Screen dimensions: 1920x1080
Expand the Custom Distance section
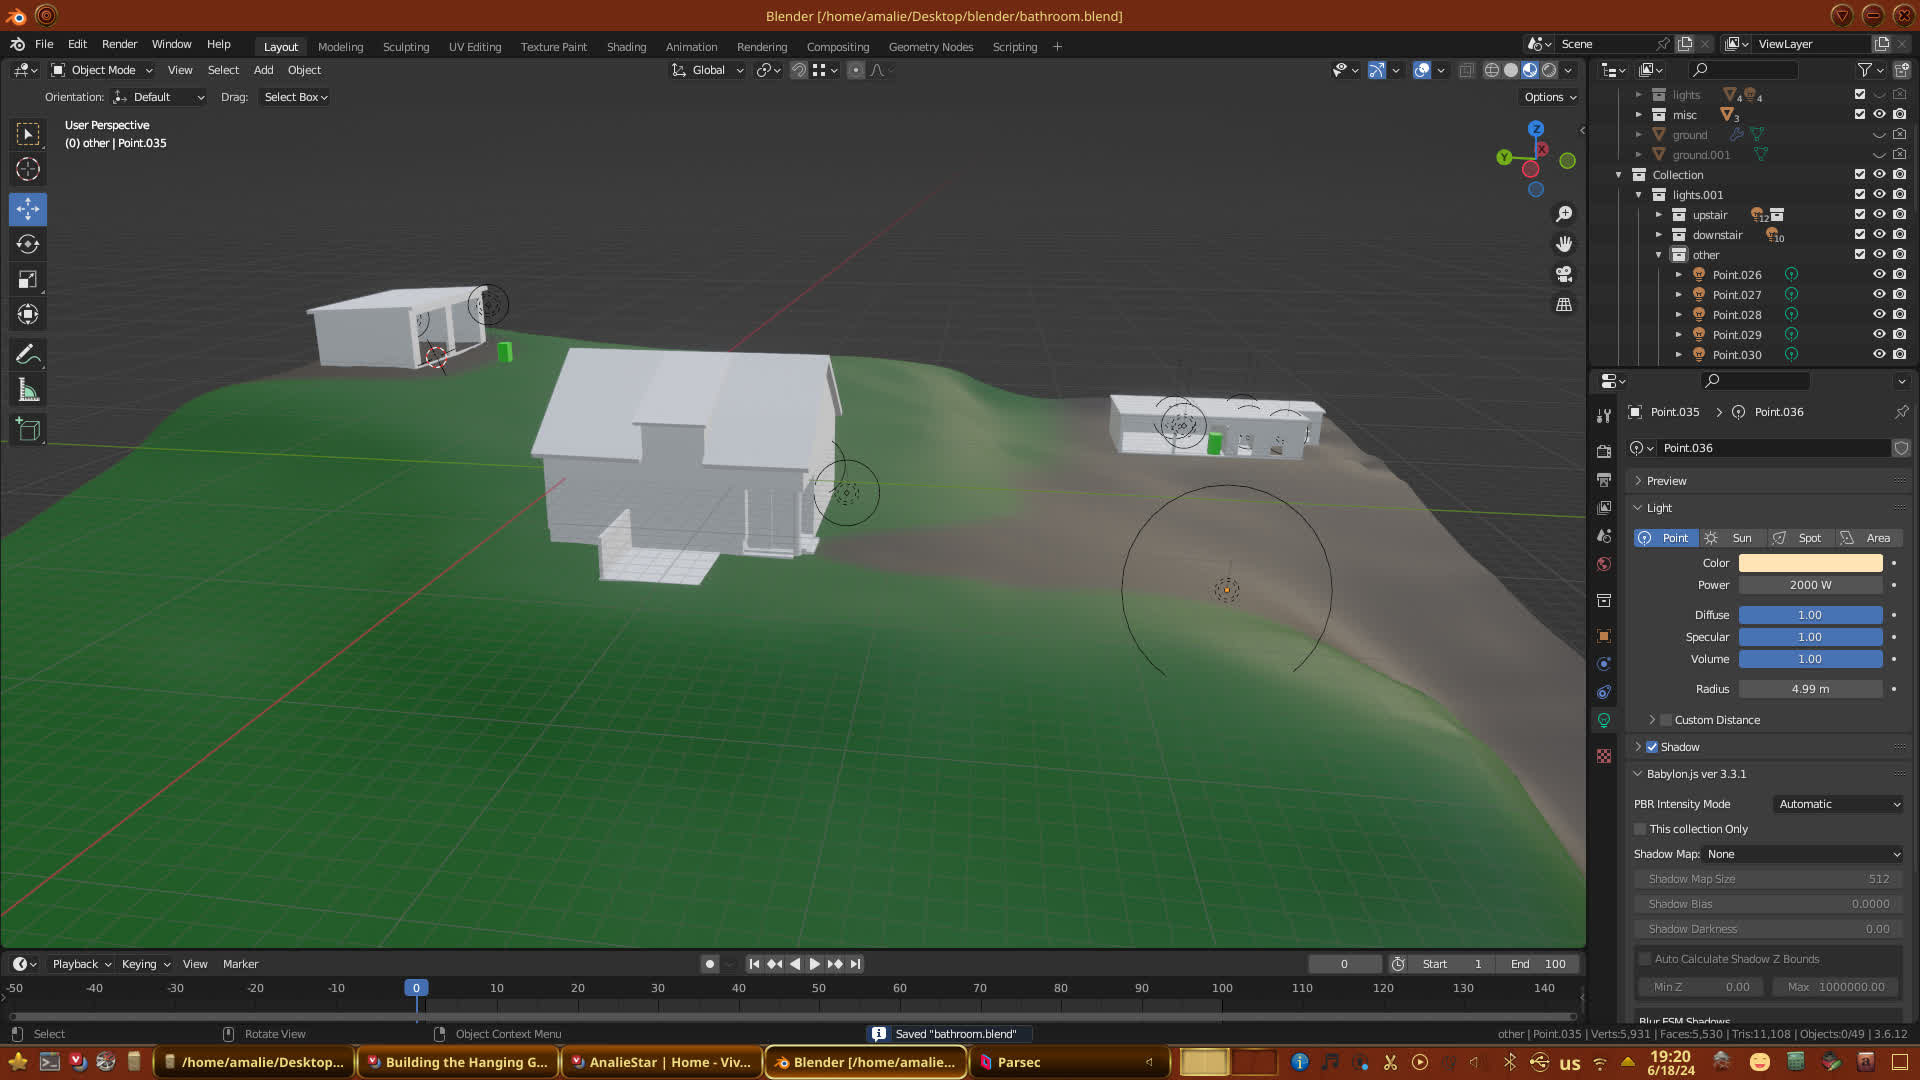point(1652,720)
